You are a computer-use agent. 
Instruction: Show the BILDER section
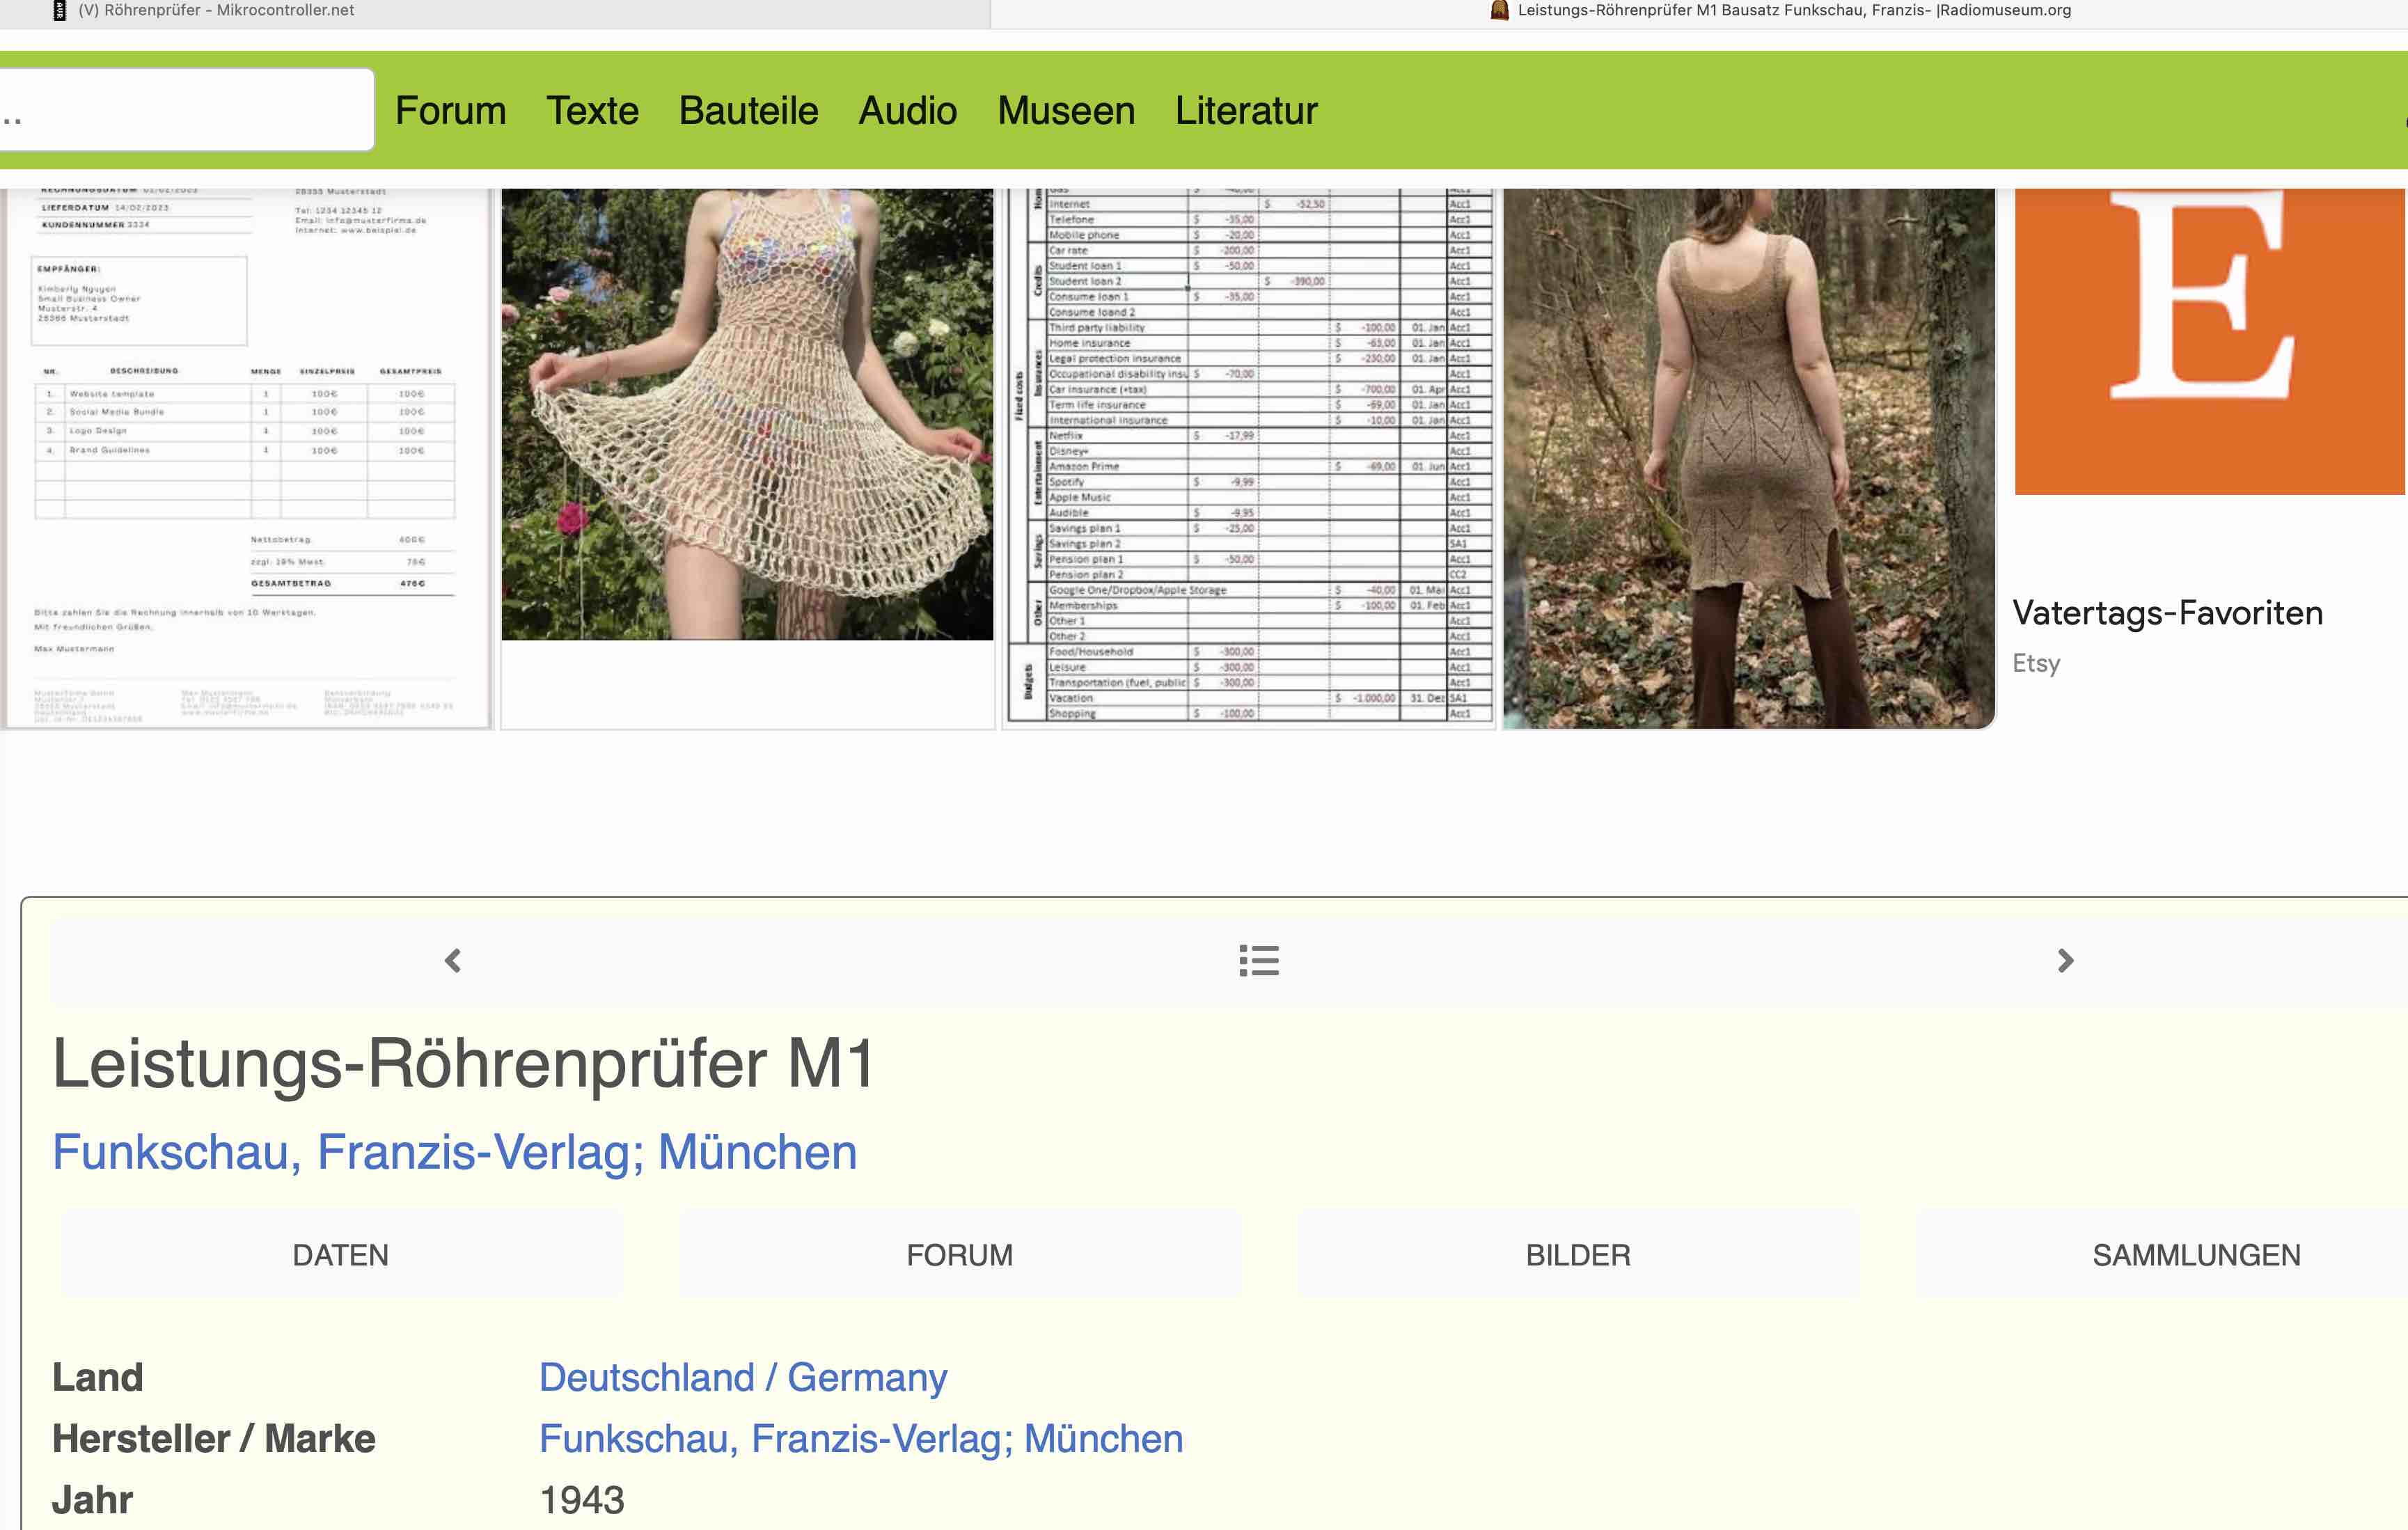(1577, 1255)
